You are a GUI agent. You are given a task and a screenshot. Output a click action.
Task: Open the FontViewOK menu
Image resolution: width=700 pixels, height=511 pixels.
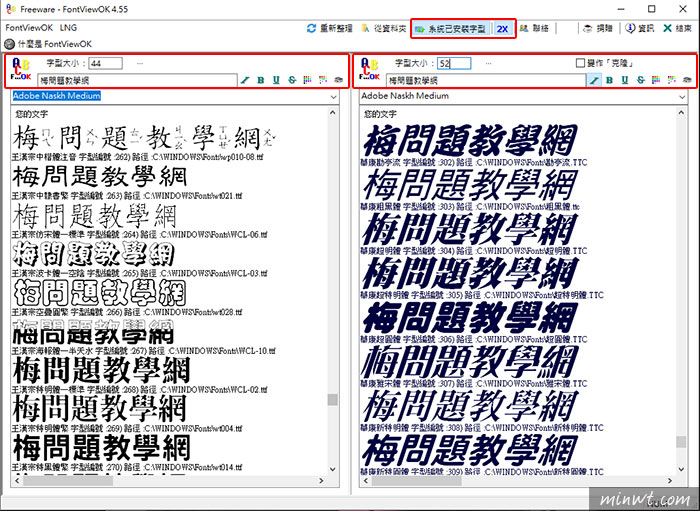click(x=29, y=28)
